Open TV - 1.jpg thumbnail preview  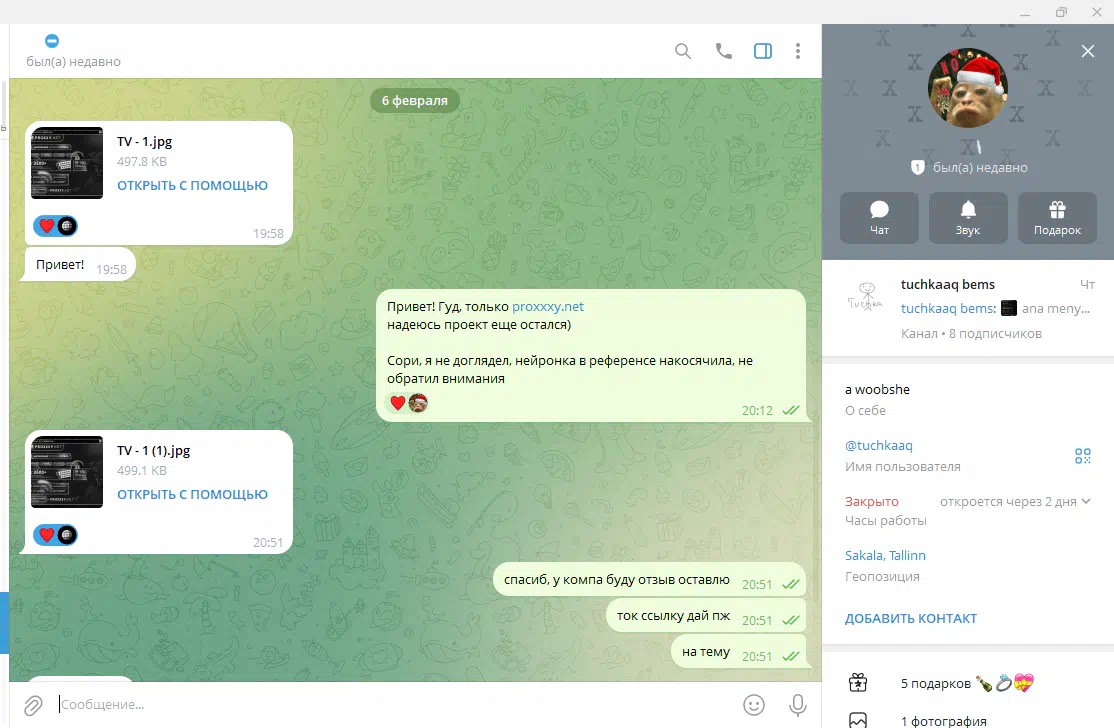[x=67, y=163]
